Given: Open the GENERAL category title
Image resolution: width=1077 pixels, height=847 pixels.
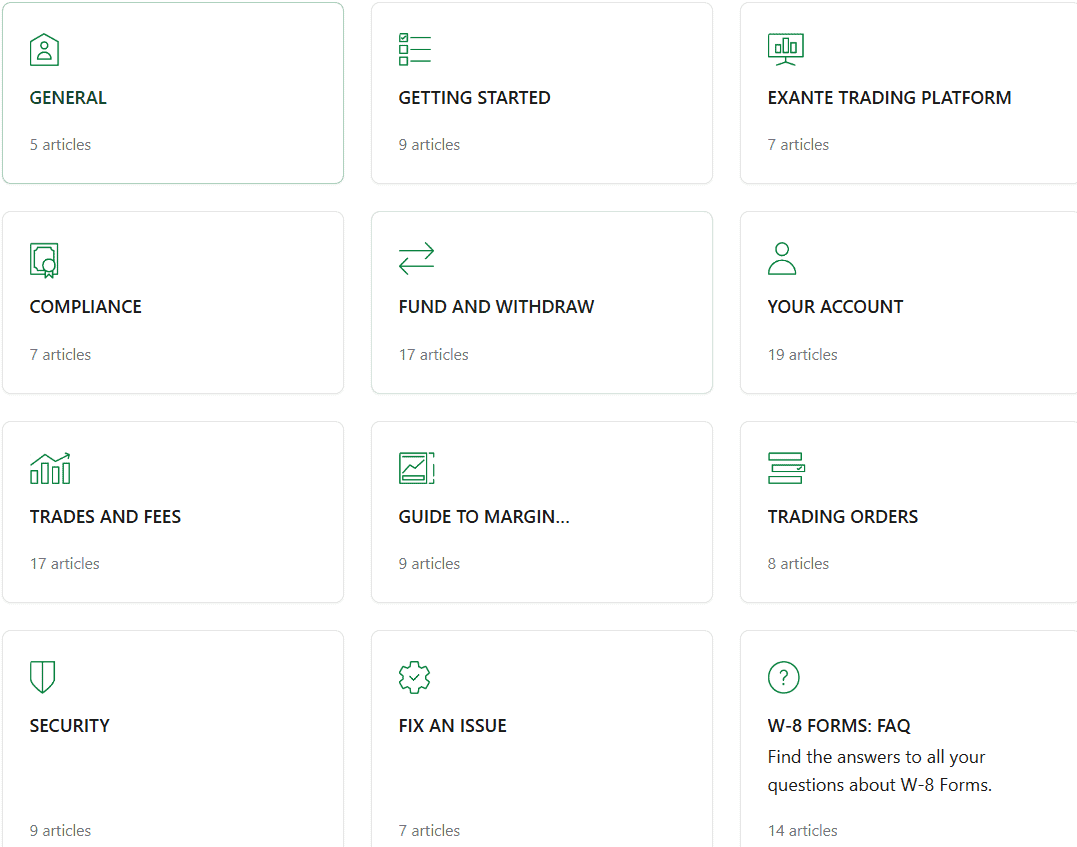Looking at the screenshot, I should click(68, 98).
